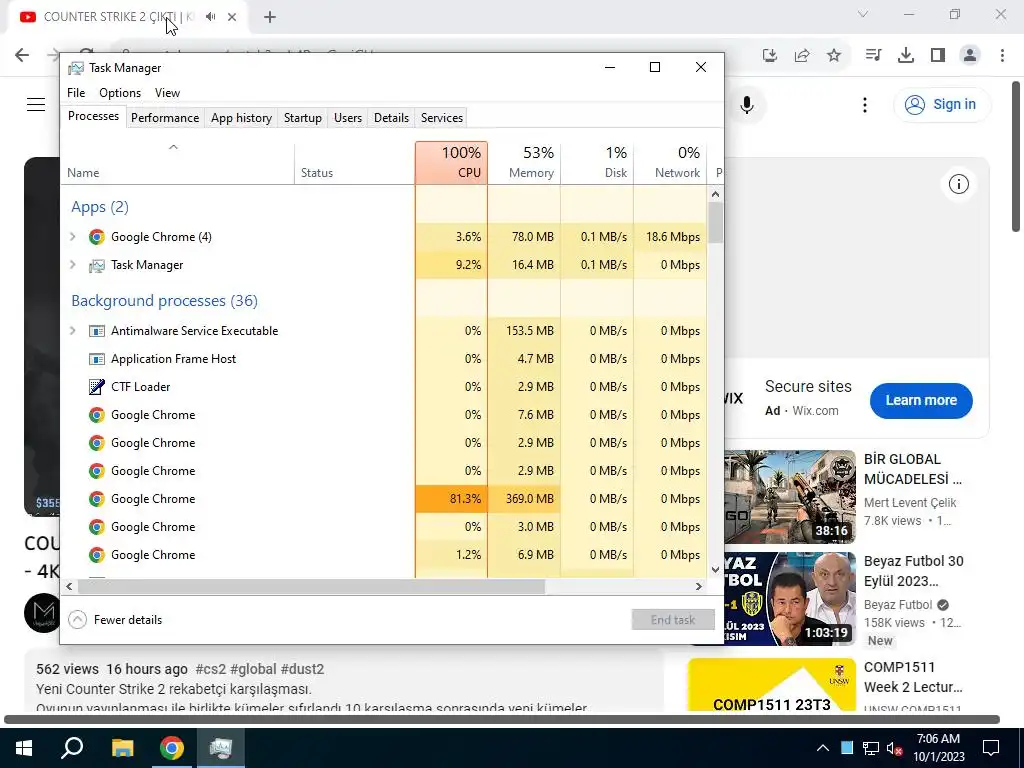Open Chrome profile avatar
Screen dimensions: 1024x768
tap(970, 56)
